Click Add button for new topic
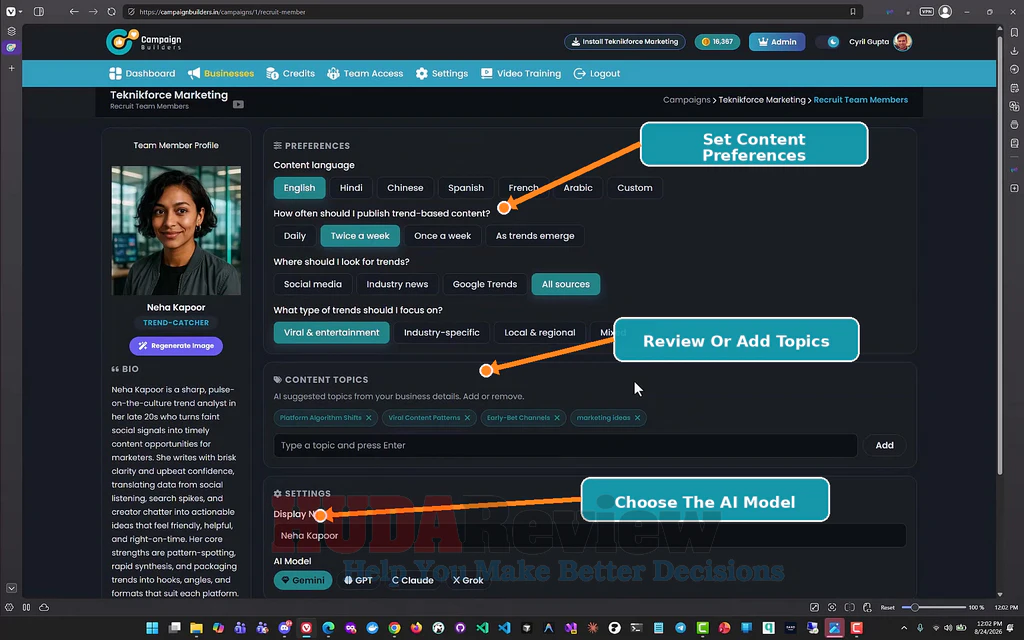The height and width of the screenshot is (640, 1024). (884, 445)
